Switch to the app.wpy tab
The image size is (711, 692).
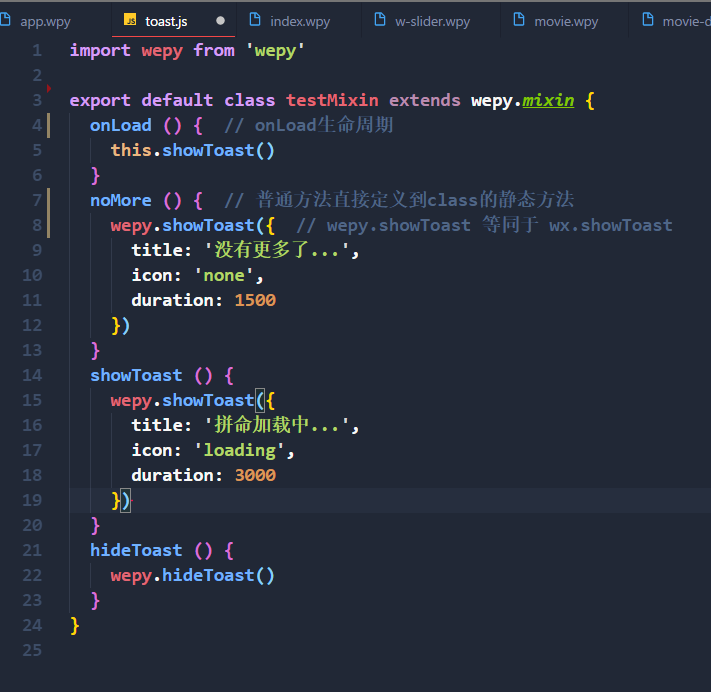[x=45, y=21]
